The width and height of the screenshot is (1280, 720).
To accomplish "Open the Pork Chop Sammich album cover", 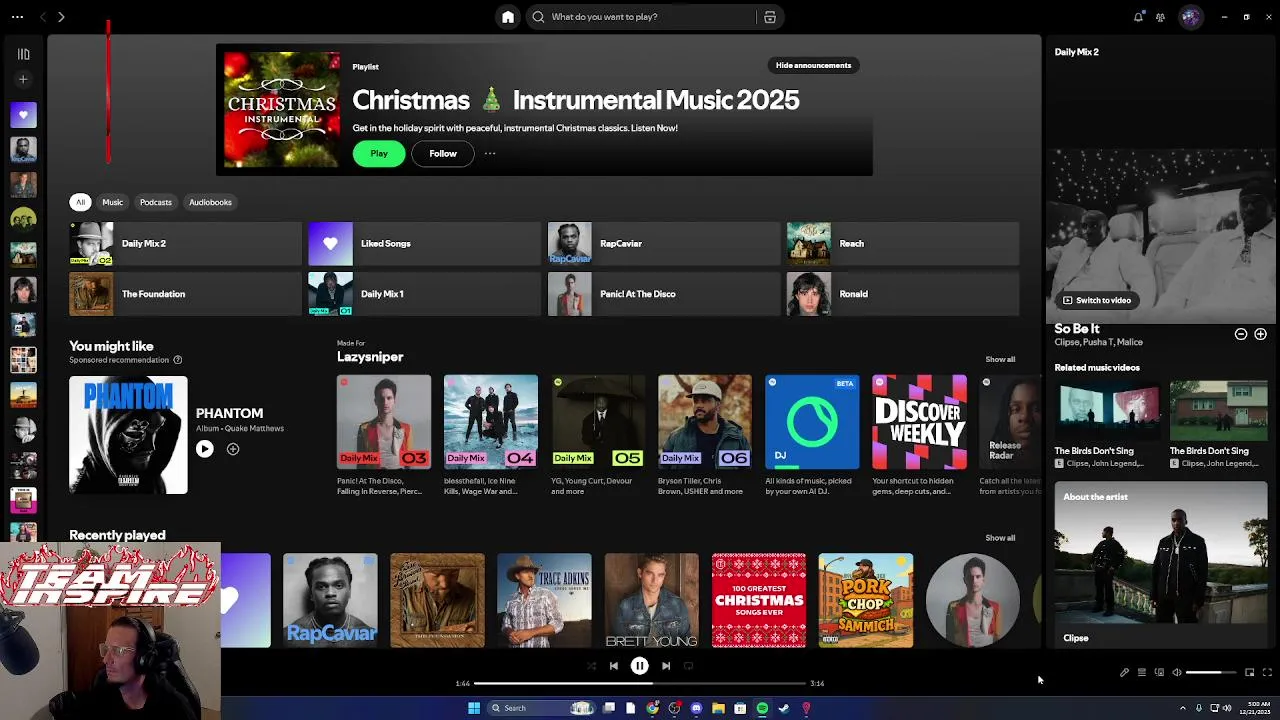I will click(x=866, y=600).
